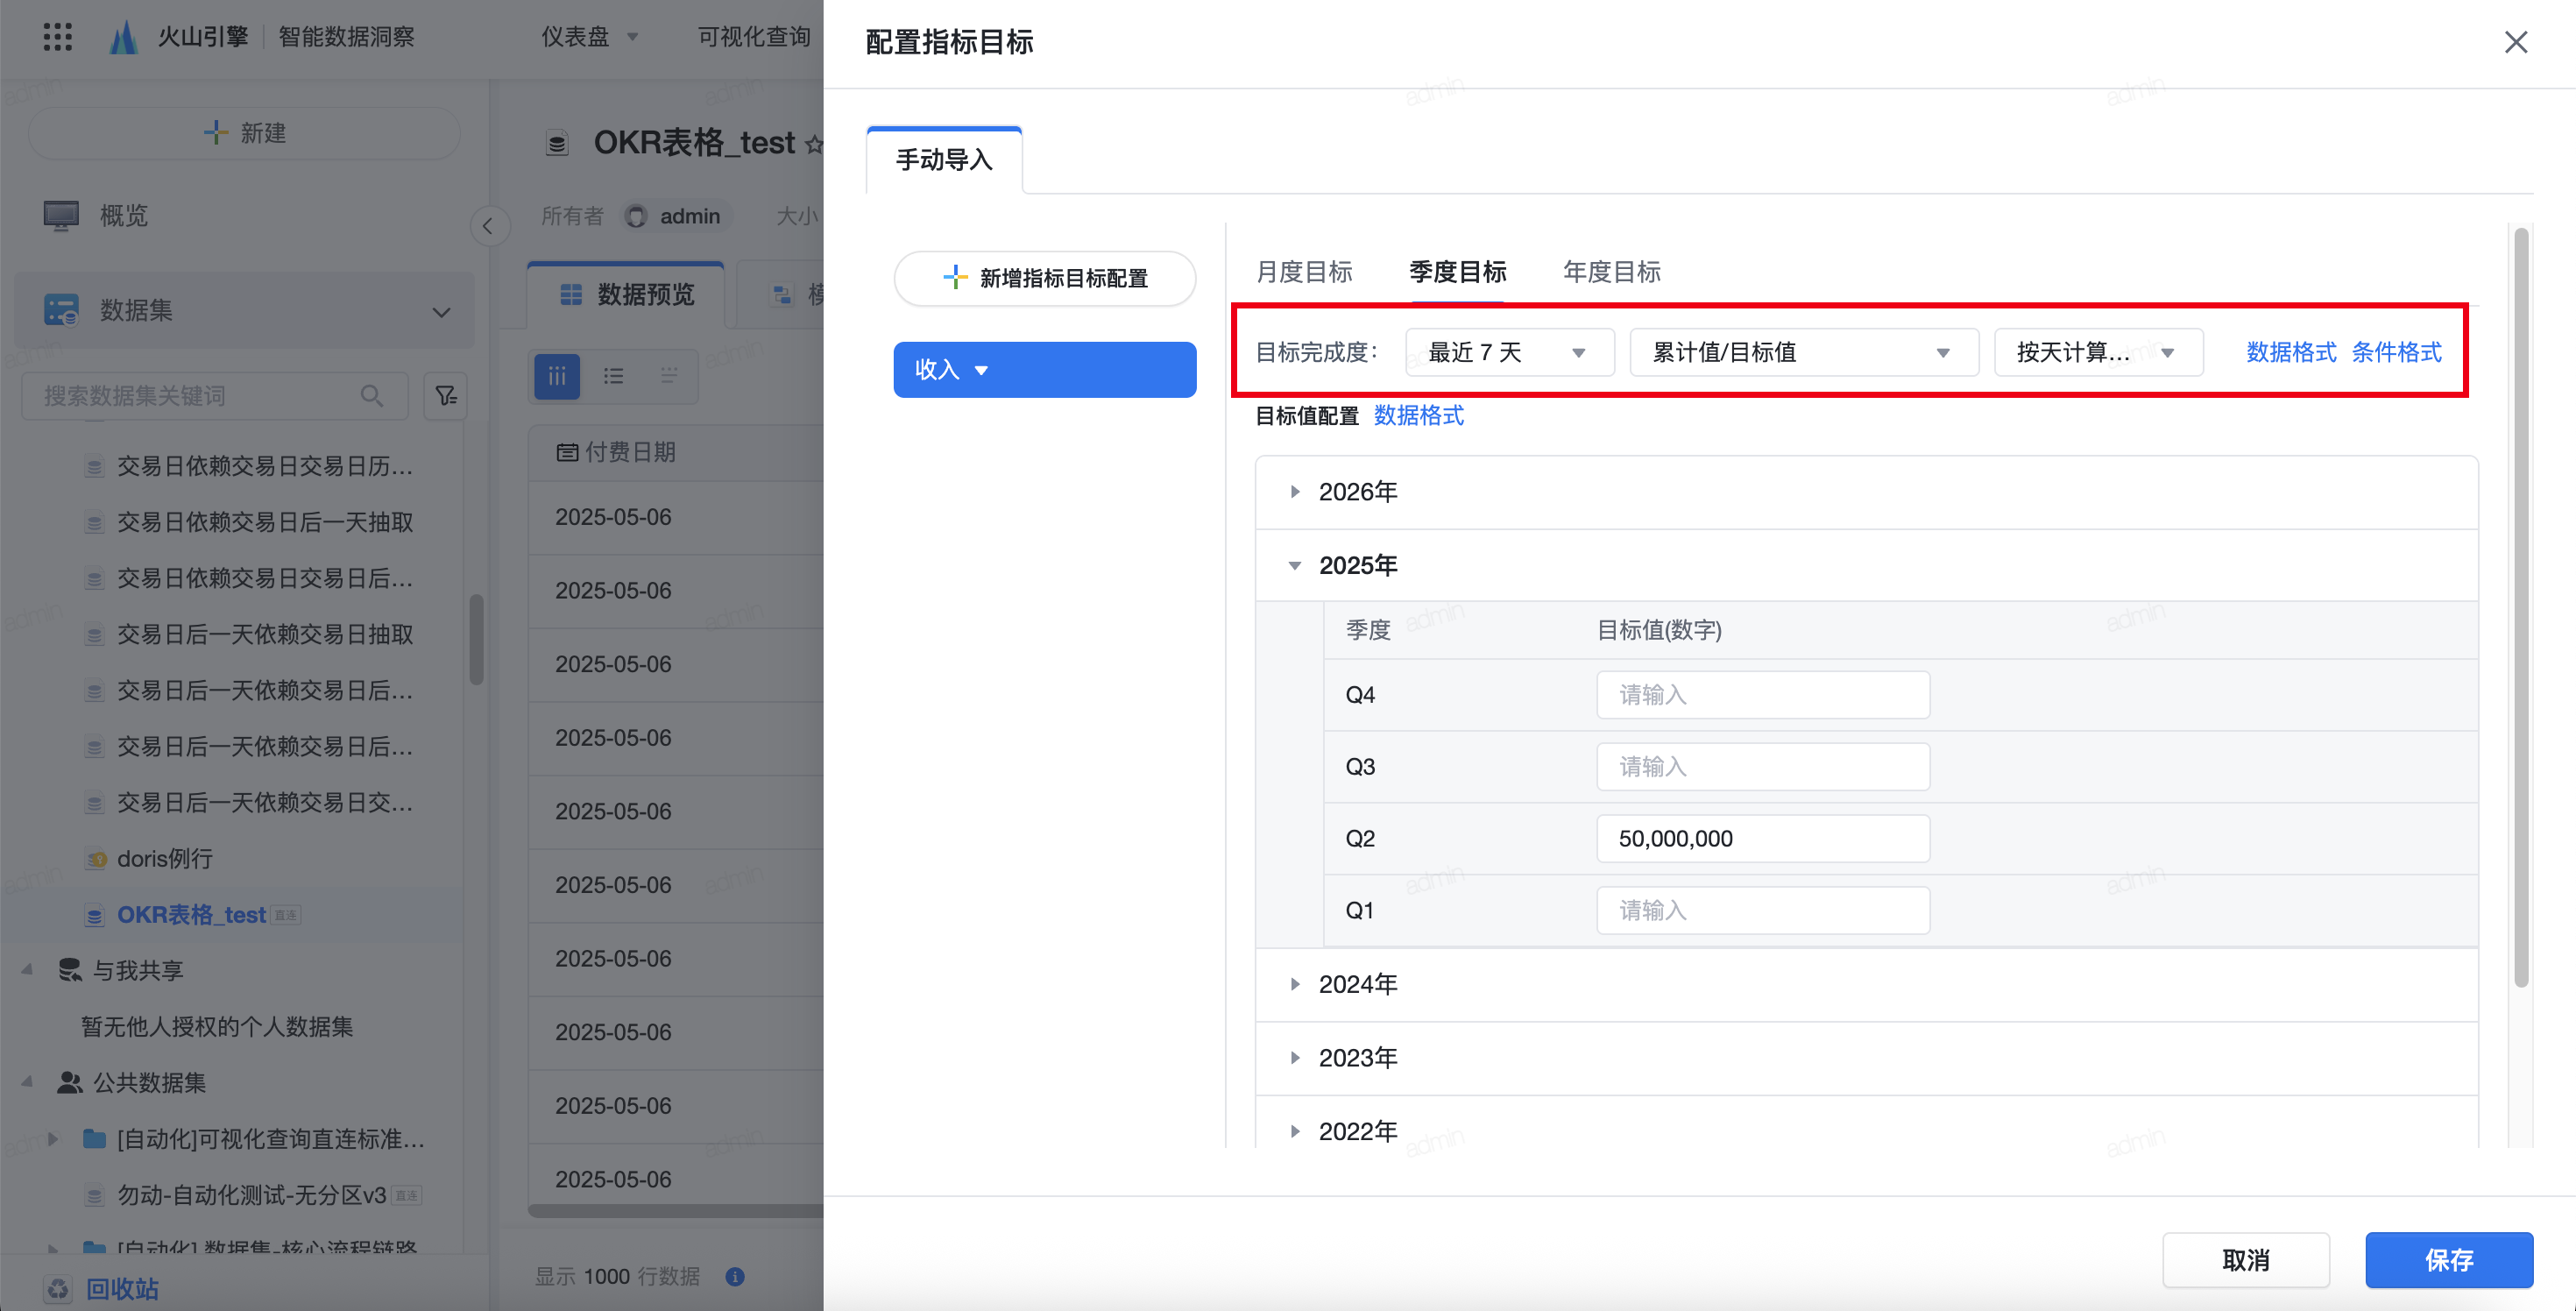
Task: Close the 配置指标目标 dialog
Action: pos(2515,42)
